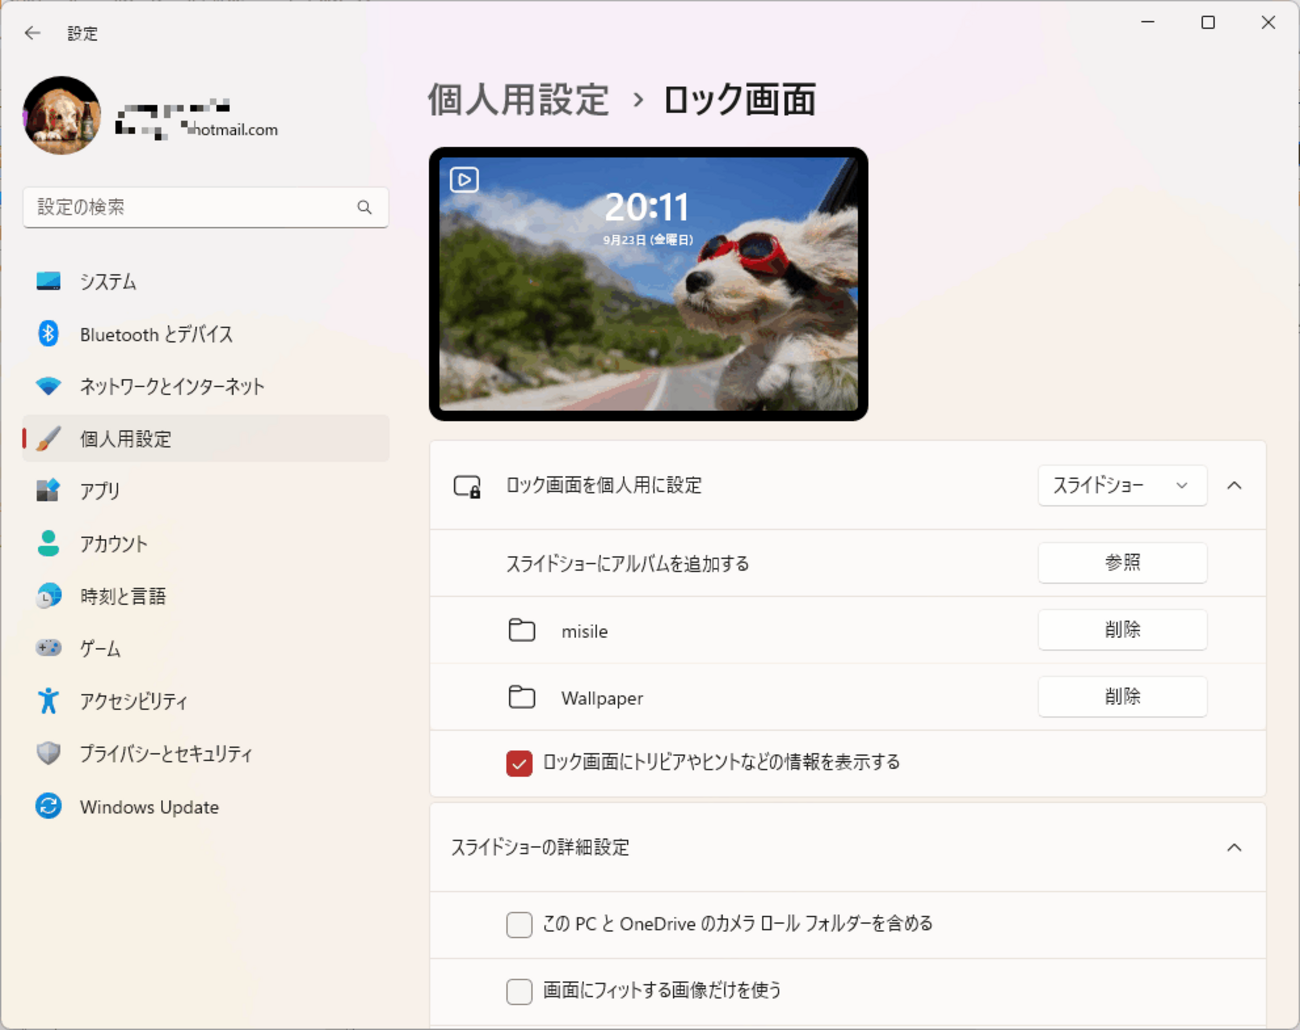Click the misile folder icon
Screen dimensions: 1300x1030
(522, 630)
